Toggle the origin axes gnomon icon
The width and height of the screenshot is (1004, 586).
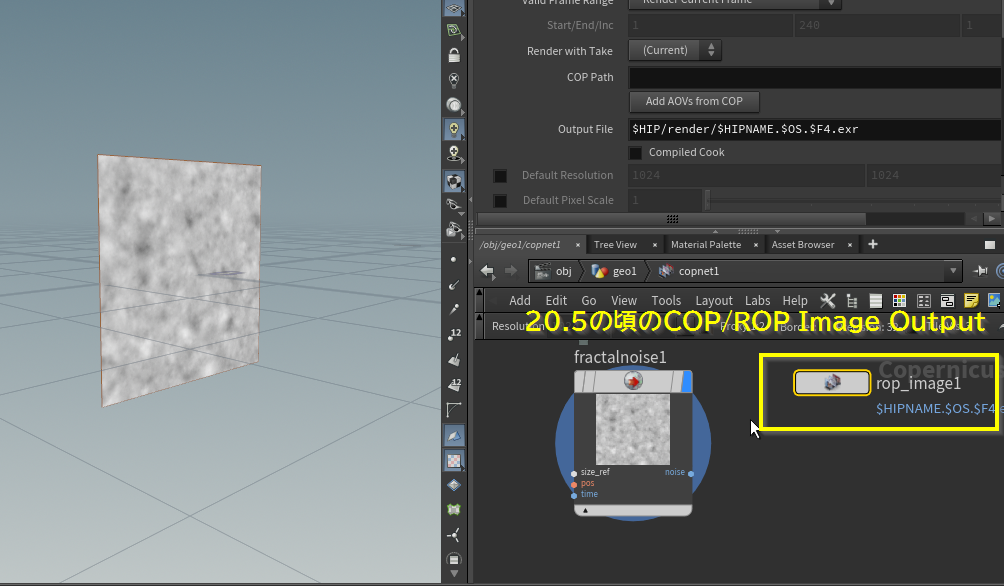[454, 535]
